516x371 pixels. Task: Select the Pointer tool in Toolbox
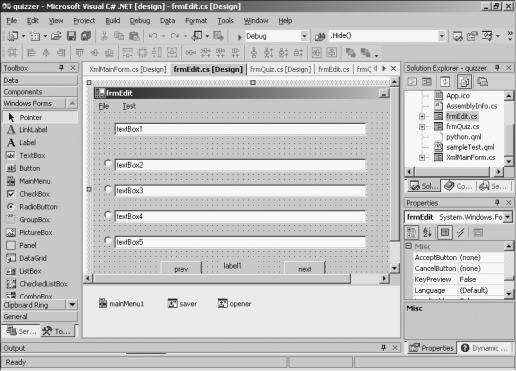40,117
